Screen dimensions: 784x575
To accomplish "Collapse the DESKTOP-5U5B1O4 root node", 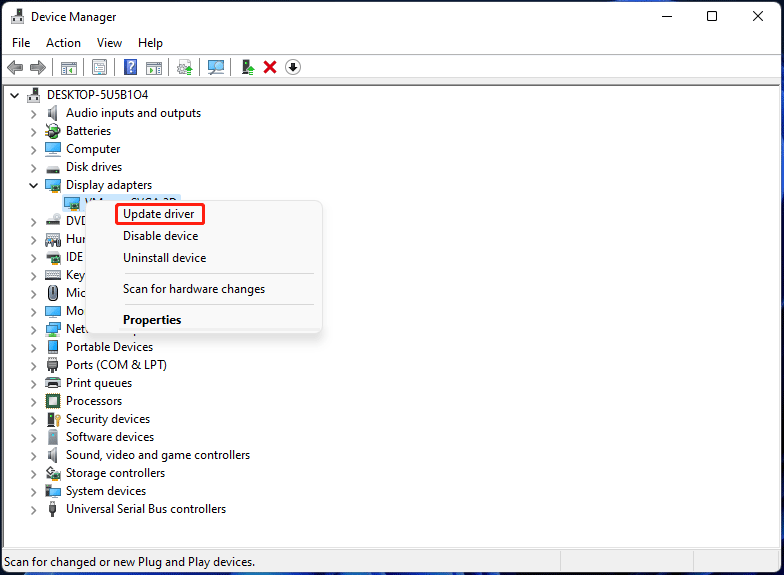I will click(x=14, y=95).
